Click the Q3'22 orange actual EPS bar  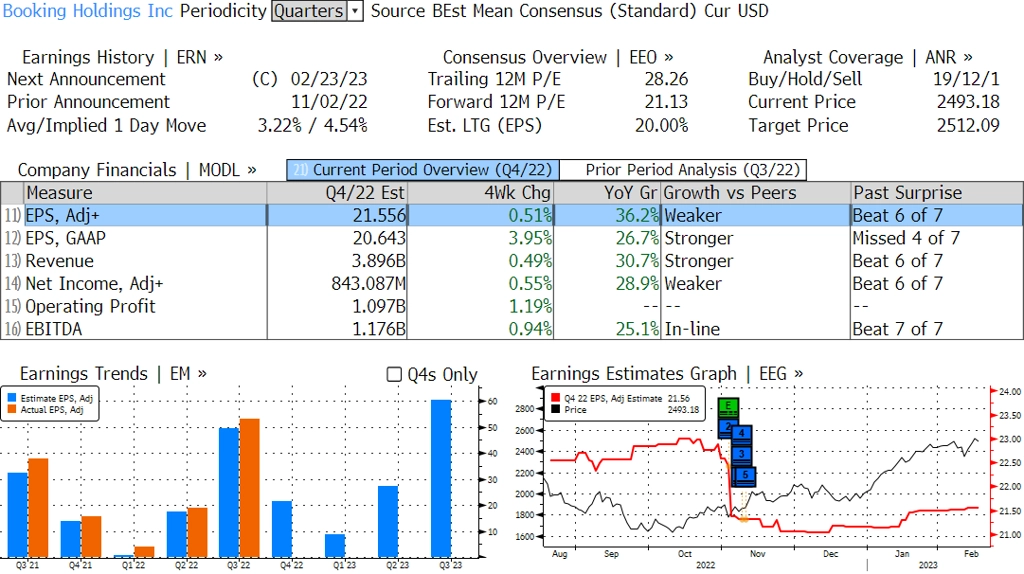tap(249, 488)
